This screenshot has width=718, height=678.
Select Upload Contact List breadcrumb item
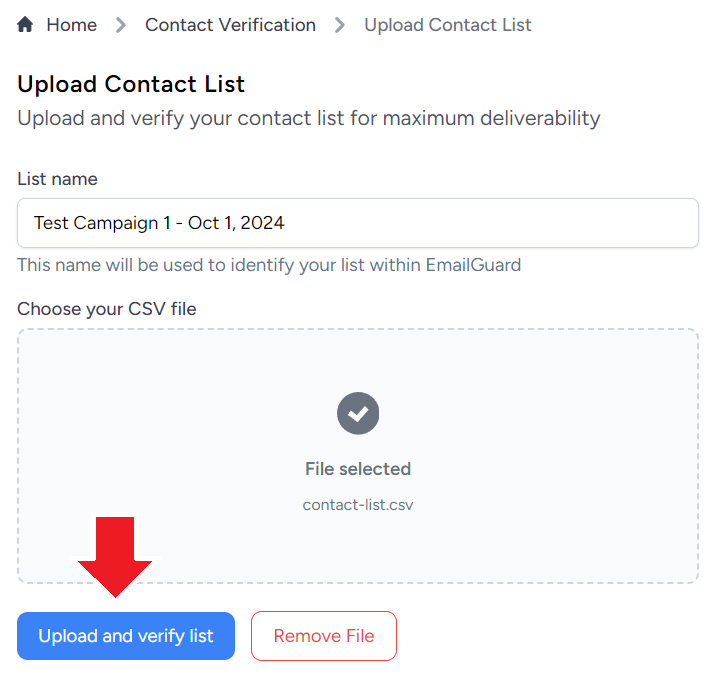click(448, 25)
